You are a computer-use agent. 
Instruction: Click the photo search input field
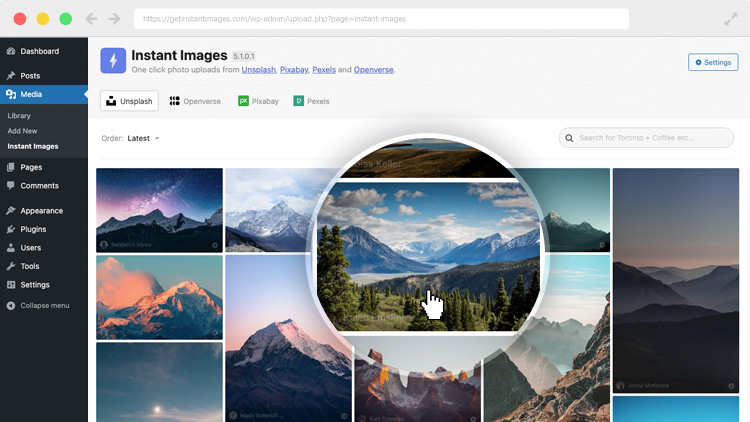(x=650, y=138)
